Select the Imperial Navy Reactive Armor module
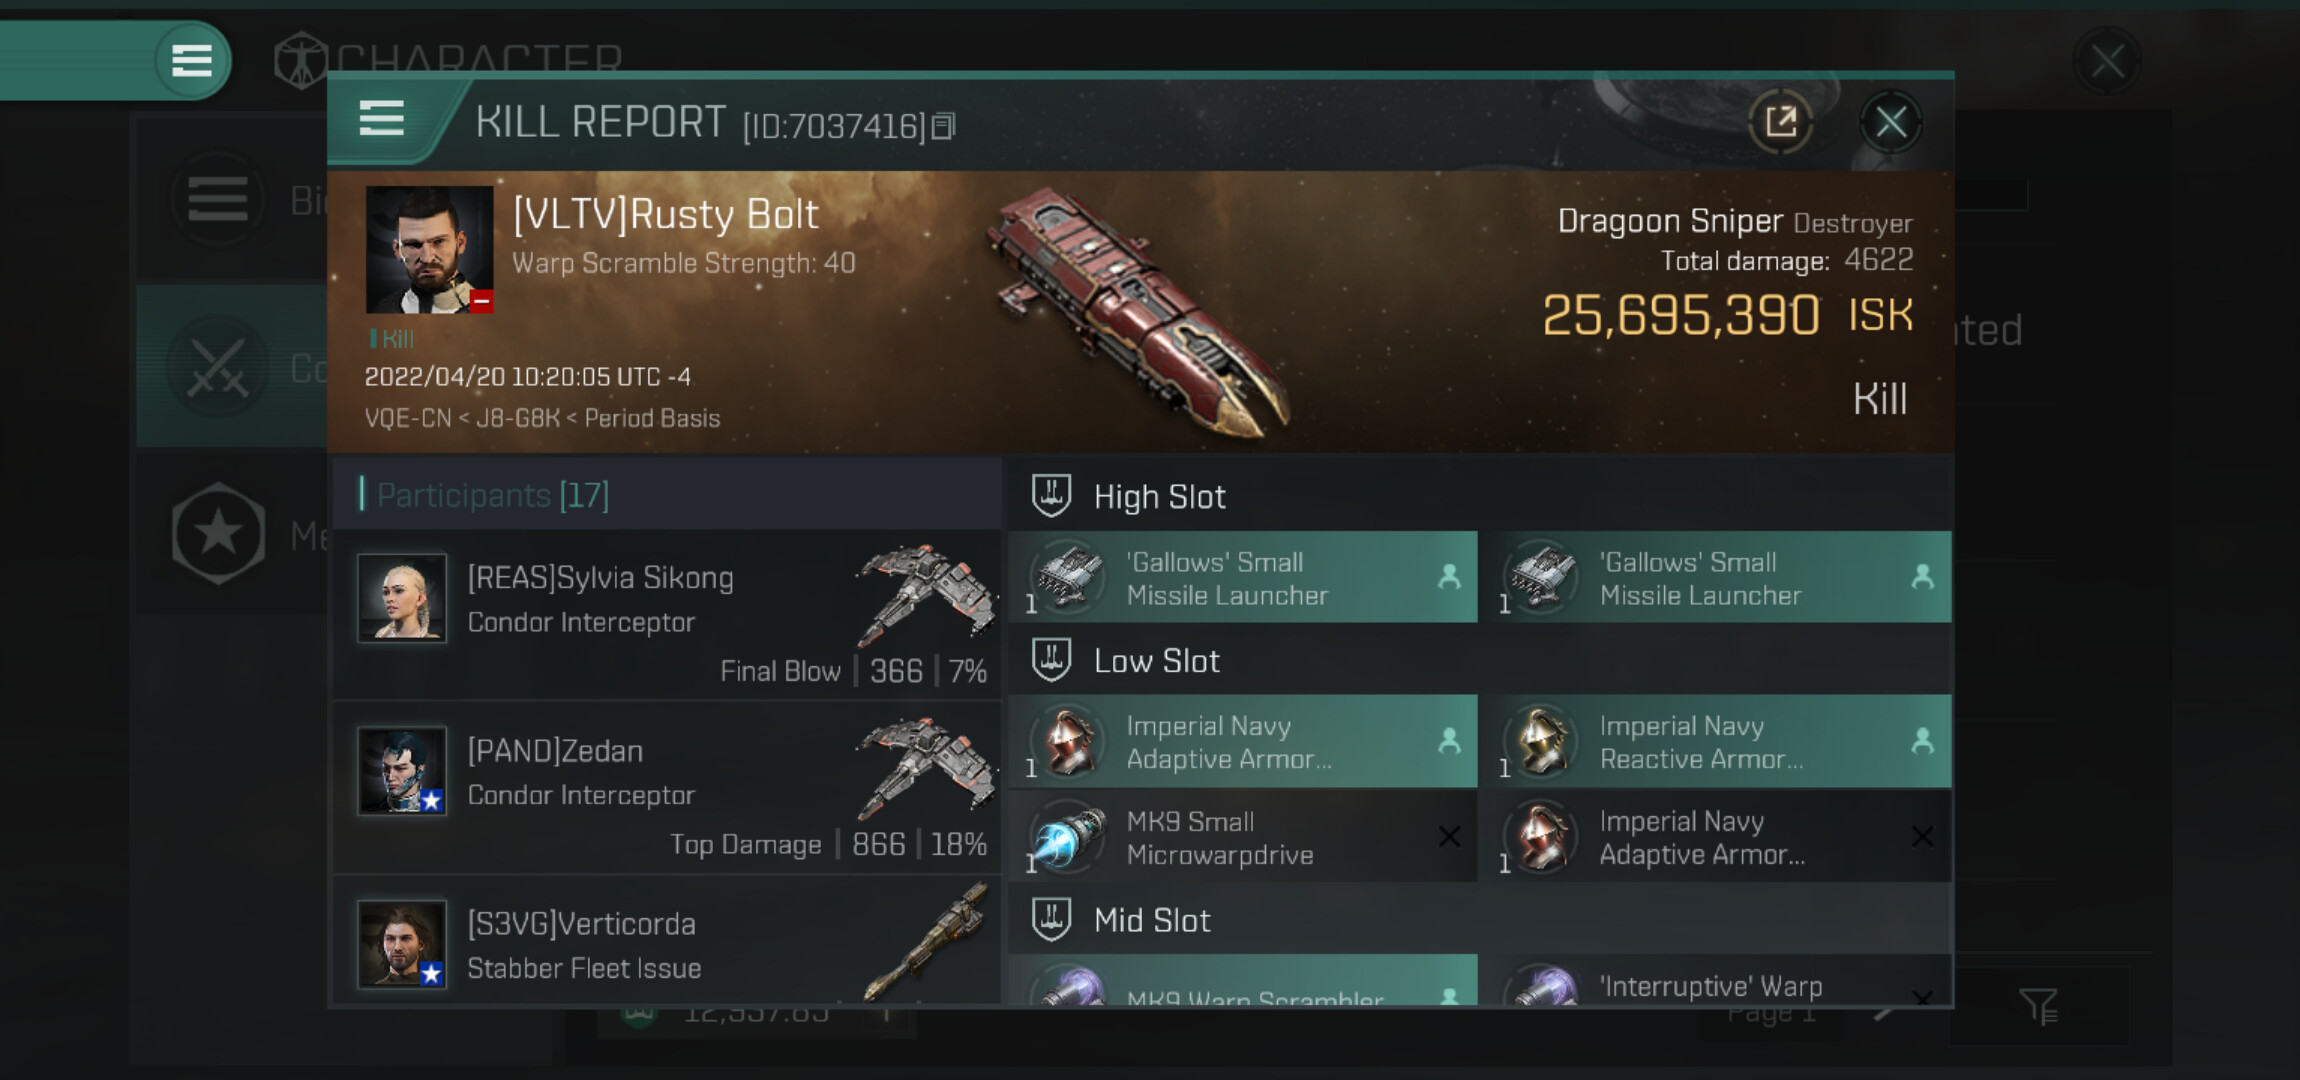Viewport: 2300px width, 1080px height. pos(1717,741)
